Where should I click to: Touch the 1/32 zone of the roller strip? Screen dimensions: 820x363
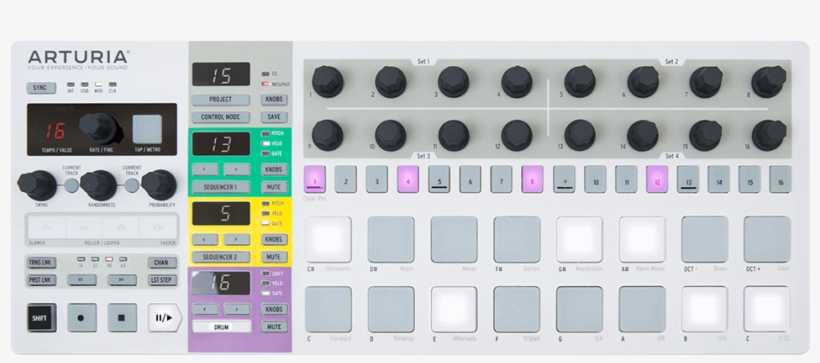158,228
